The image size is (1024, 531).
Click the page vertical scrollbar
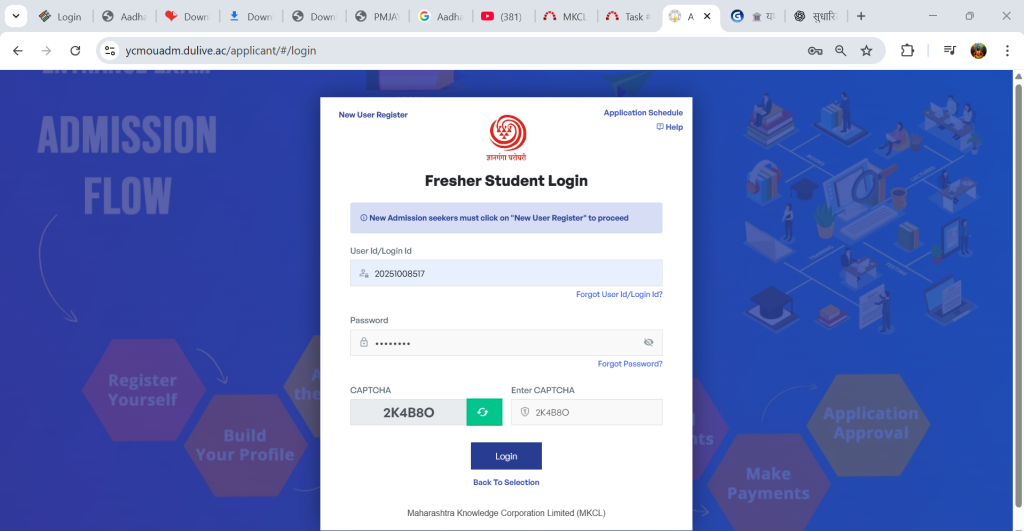point(1018,294)
